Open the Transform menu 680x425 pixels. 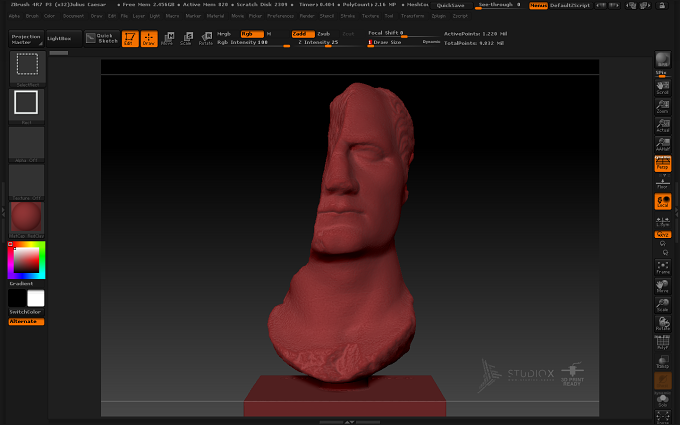point(412,16)
